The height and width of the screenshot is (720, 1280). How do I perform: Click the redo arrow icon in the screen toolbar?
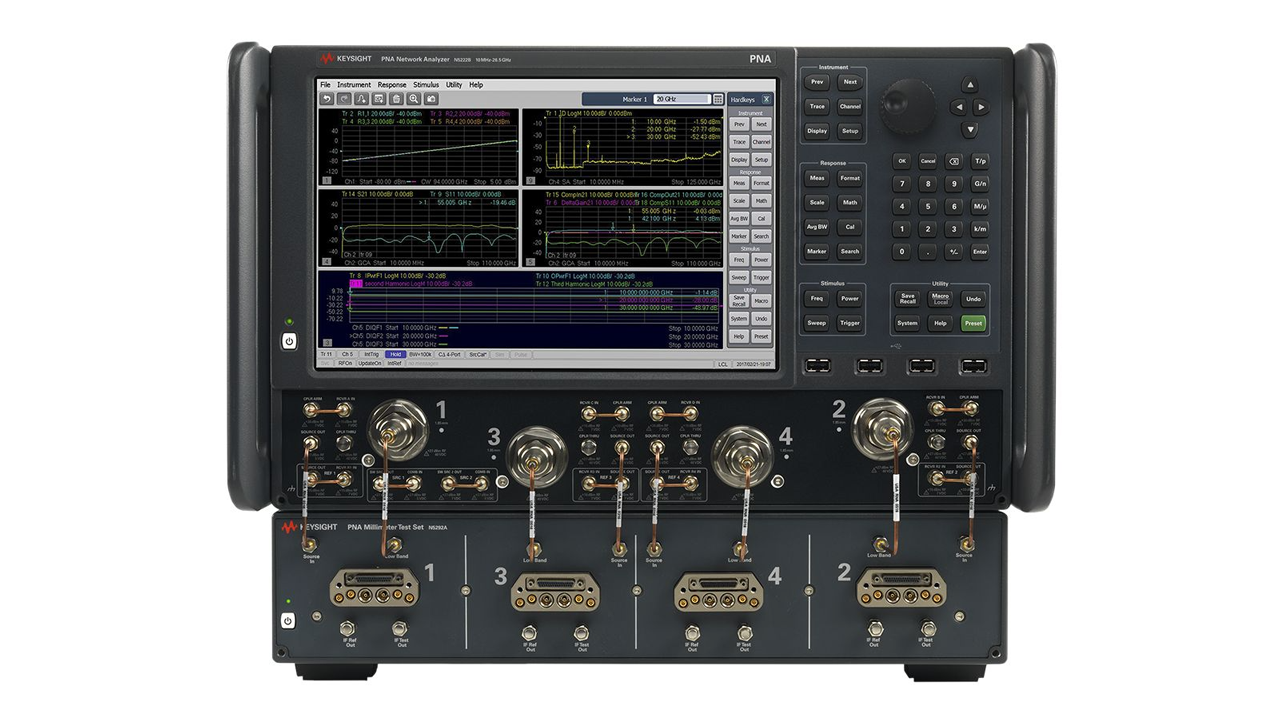pyautogui.click(x=344, y=99)
